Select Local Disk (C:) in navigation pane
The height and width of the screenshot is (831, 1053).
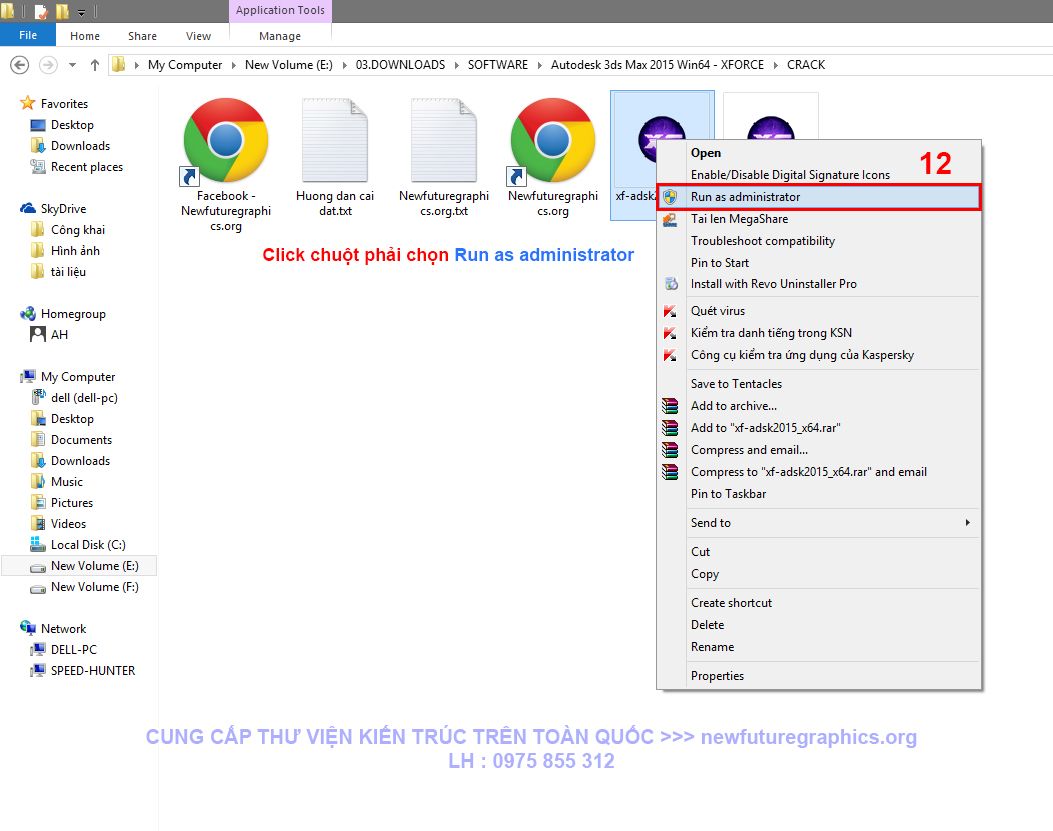[88, 545]
